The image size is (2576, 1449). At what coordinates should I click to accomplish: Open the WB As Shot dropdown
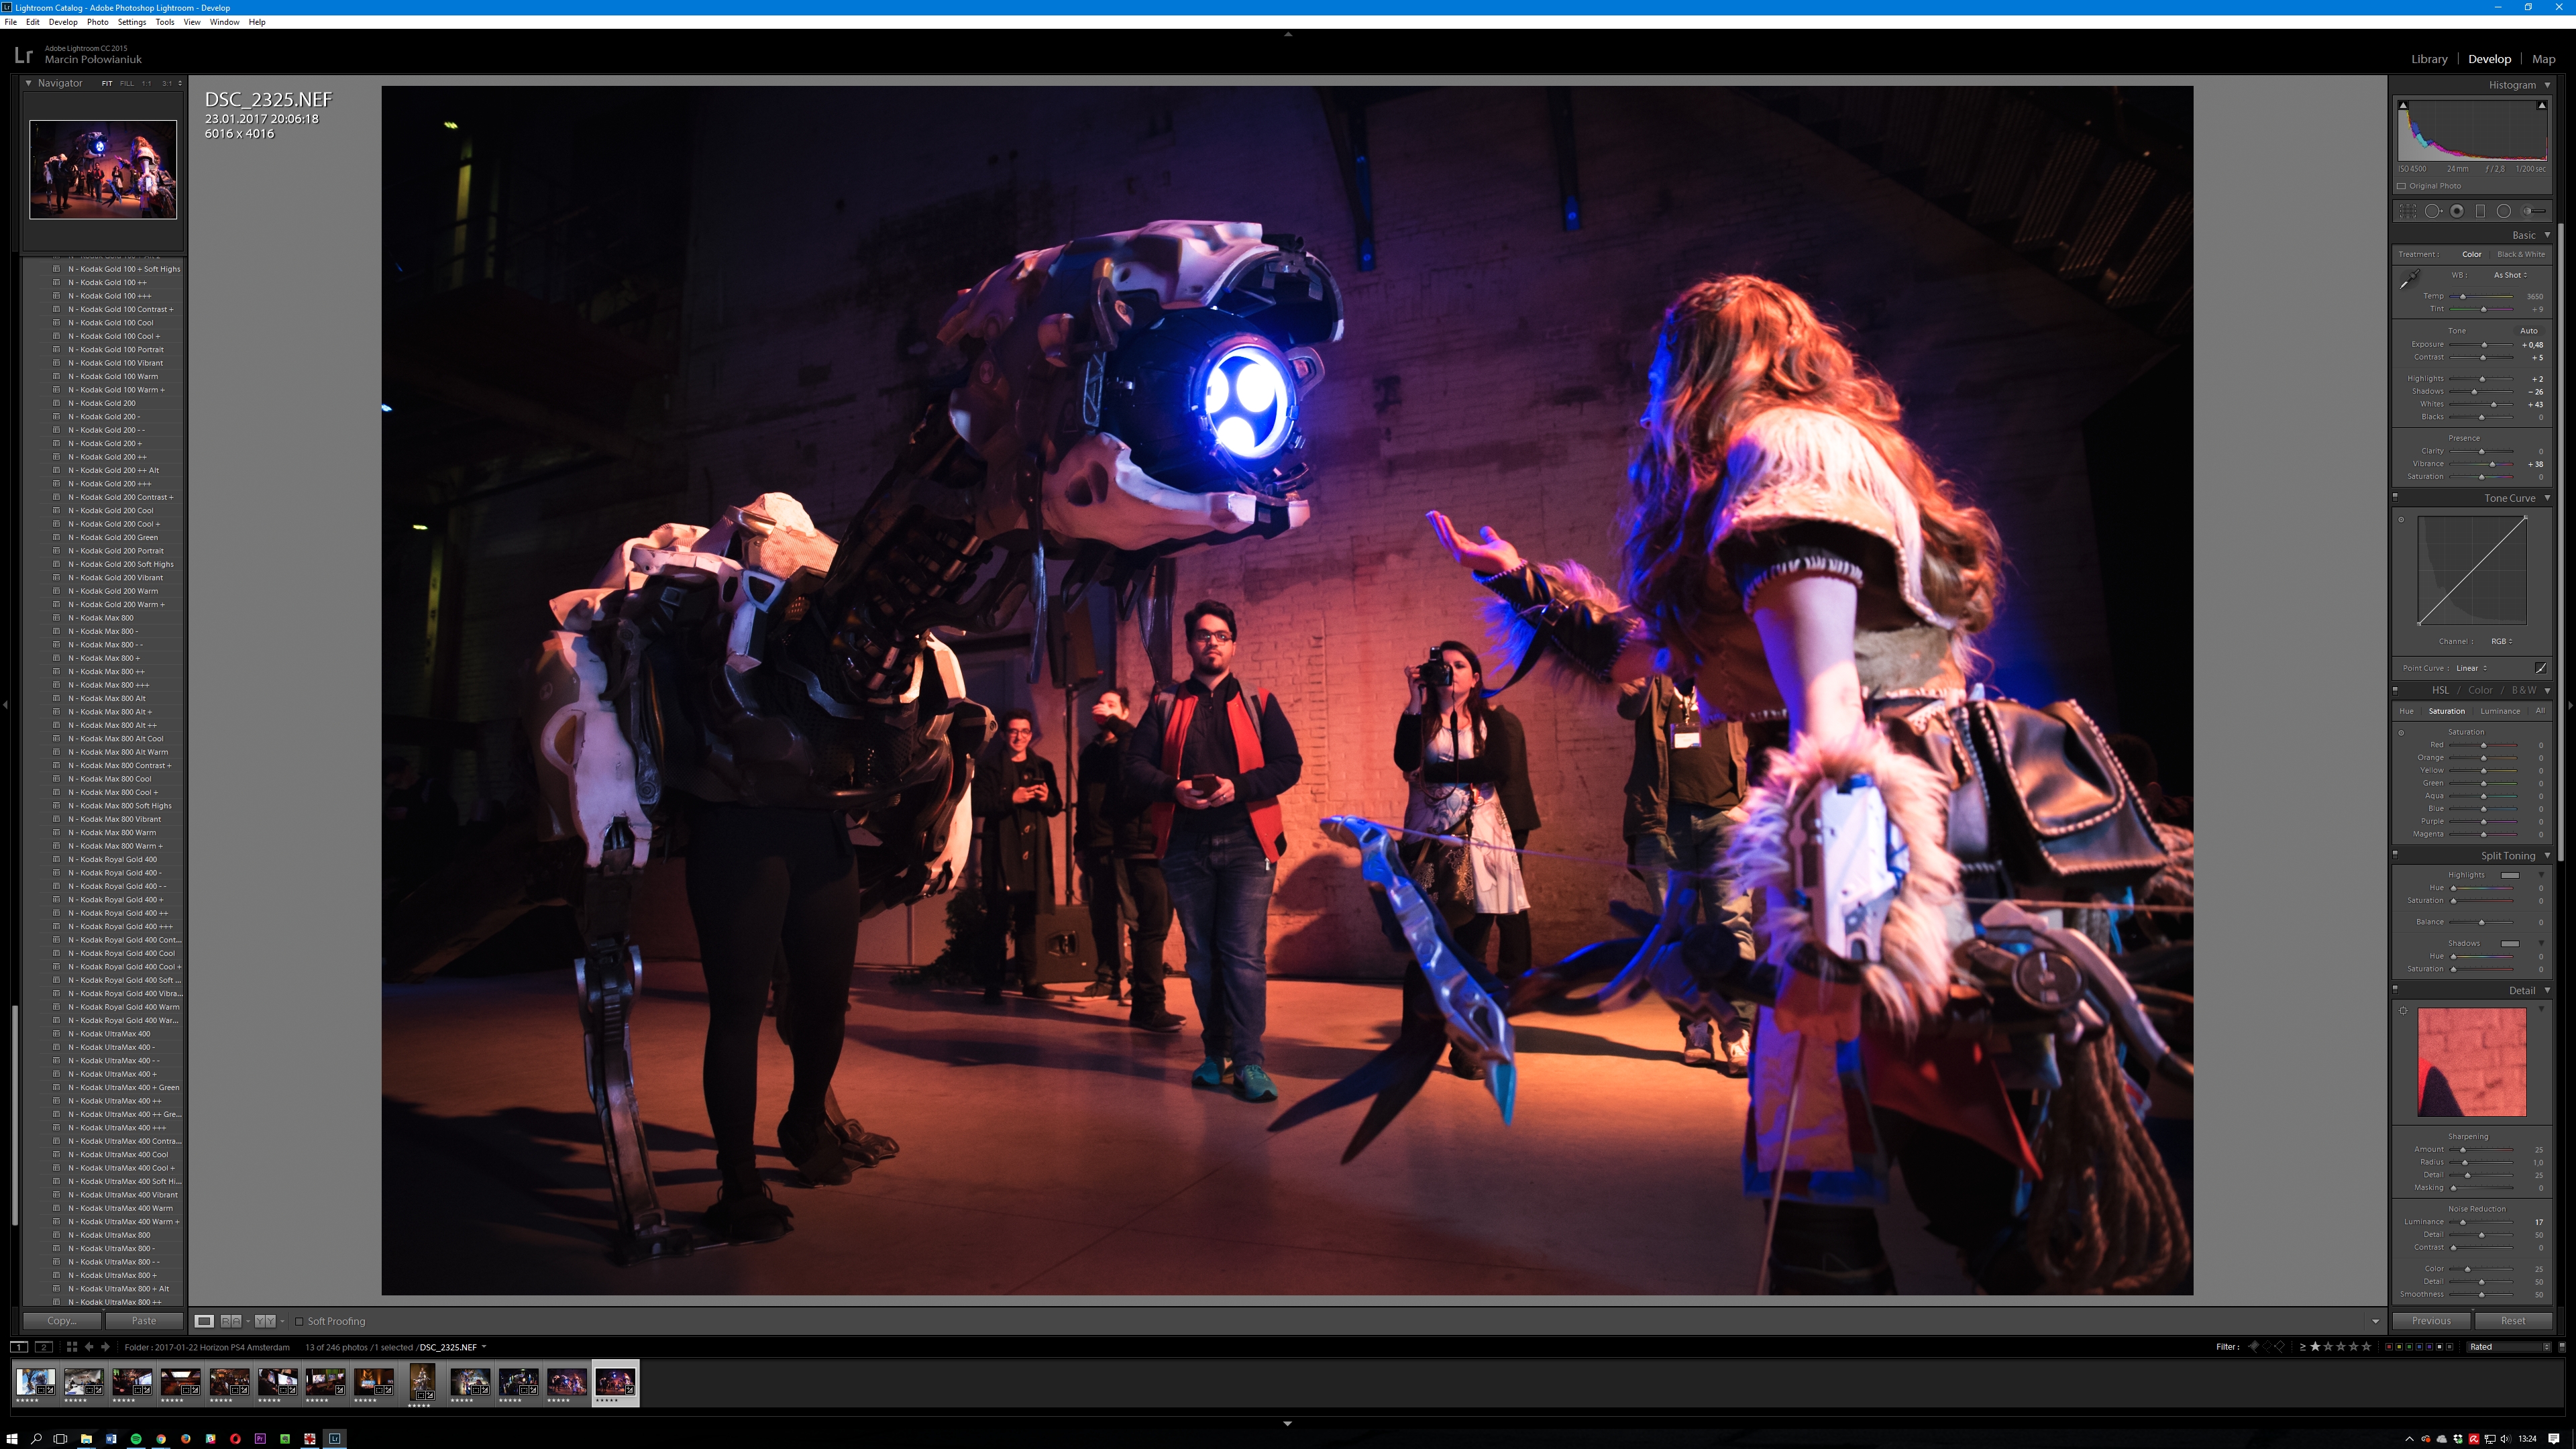click(x=2510, y=275)
